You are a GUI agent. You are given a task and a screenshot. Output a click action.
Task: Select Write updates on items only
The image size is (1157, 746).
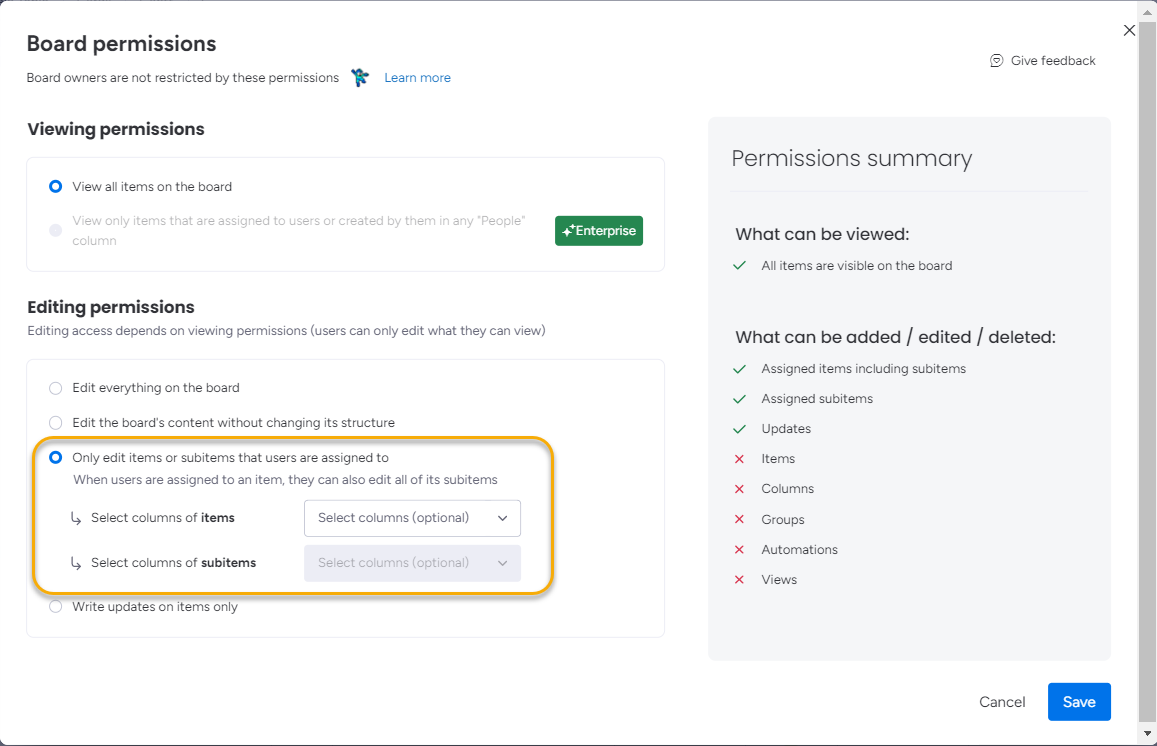point(56,607)
